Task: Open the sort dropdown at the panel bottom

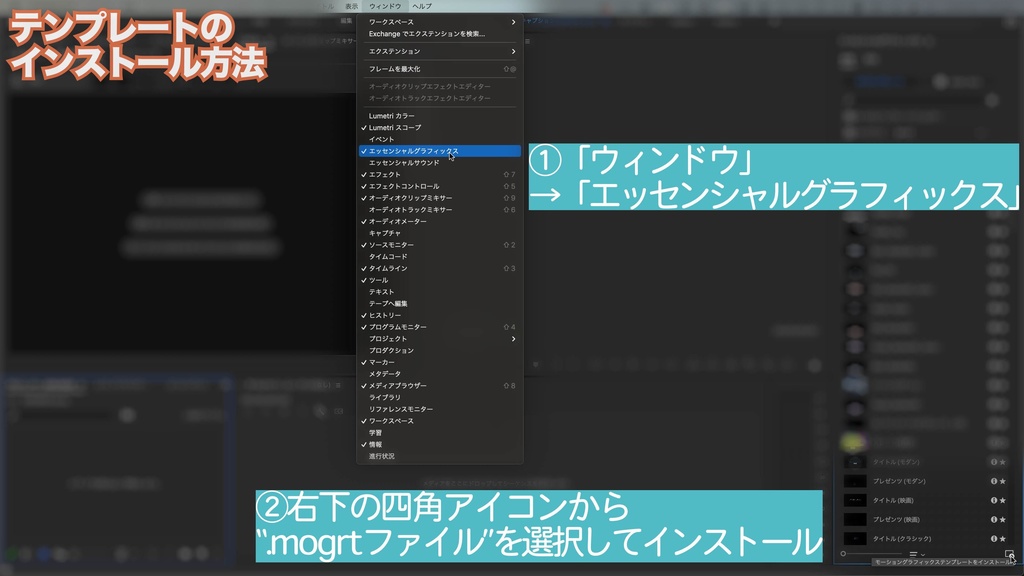Action: (x=922, y=554)
